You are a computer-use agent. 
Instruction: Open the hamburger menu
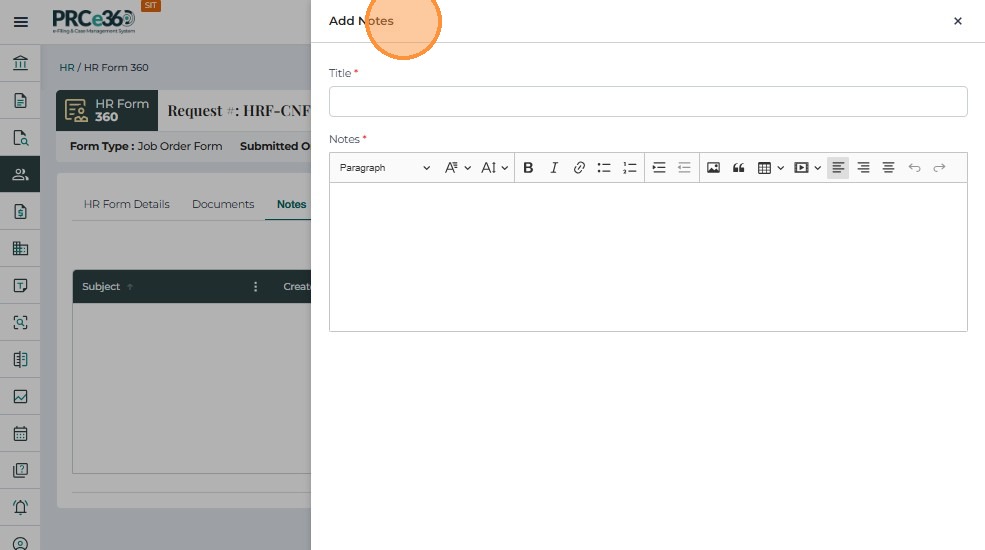21,22
